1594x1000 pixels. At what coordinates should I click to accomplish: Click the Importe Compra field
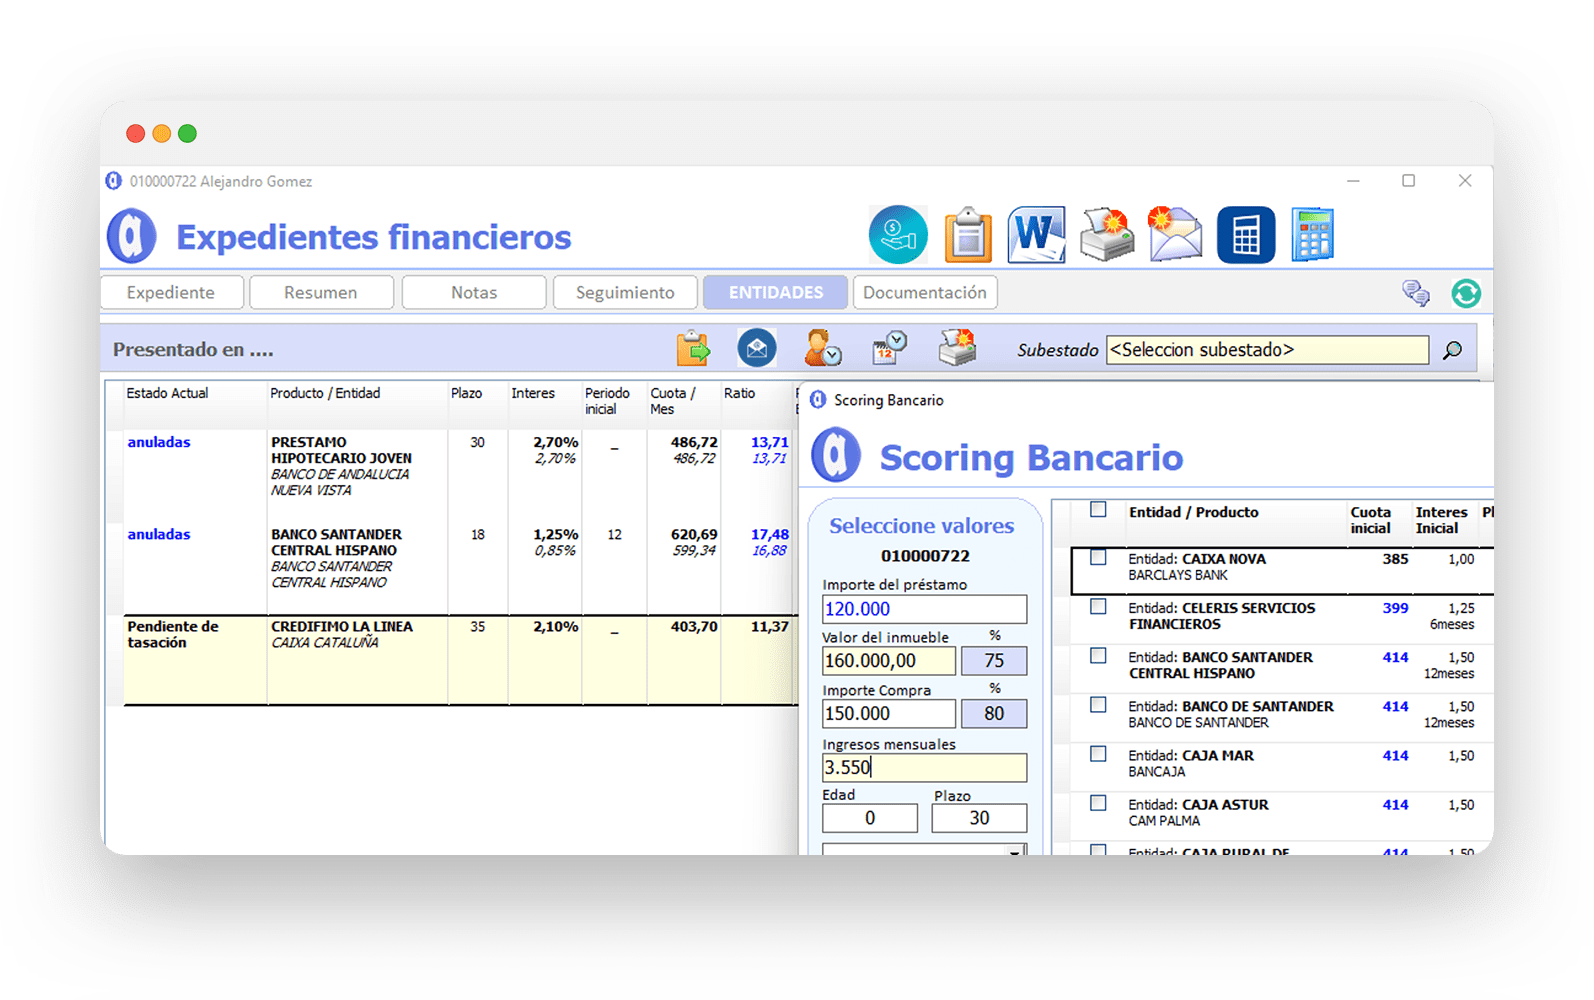[x=888, y=714]
